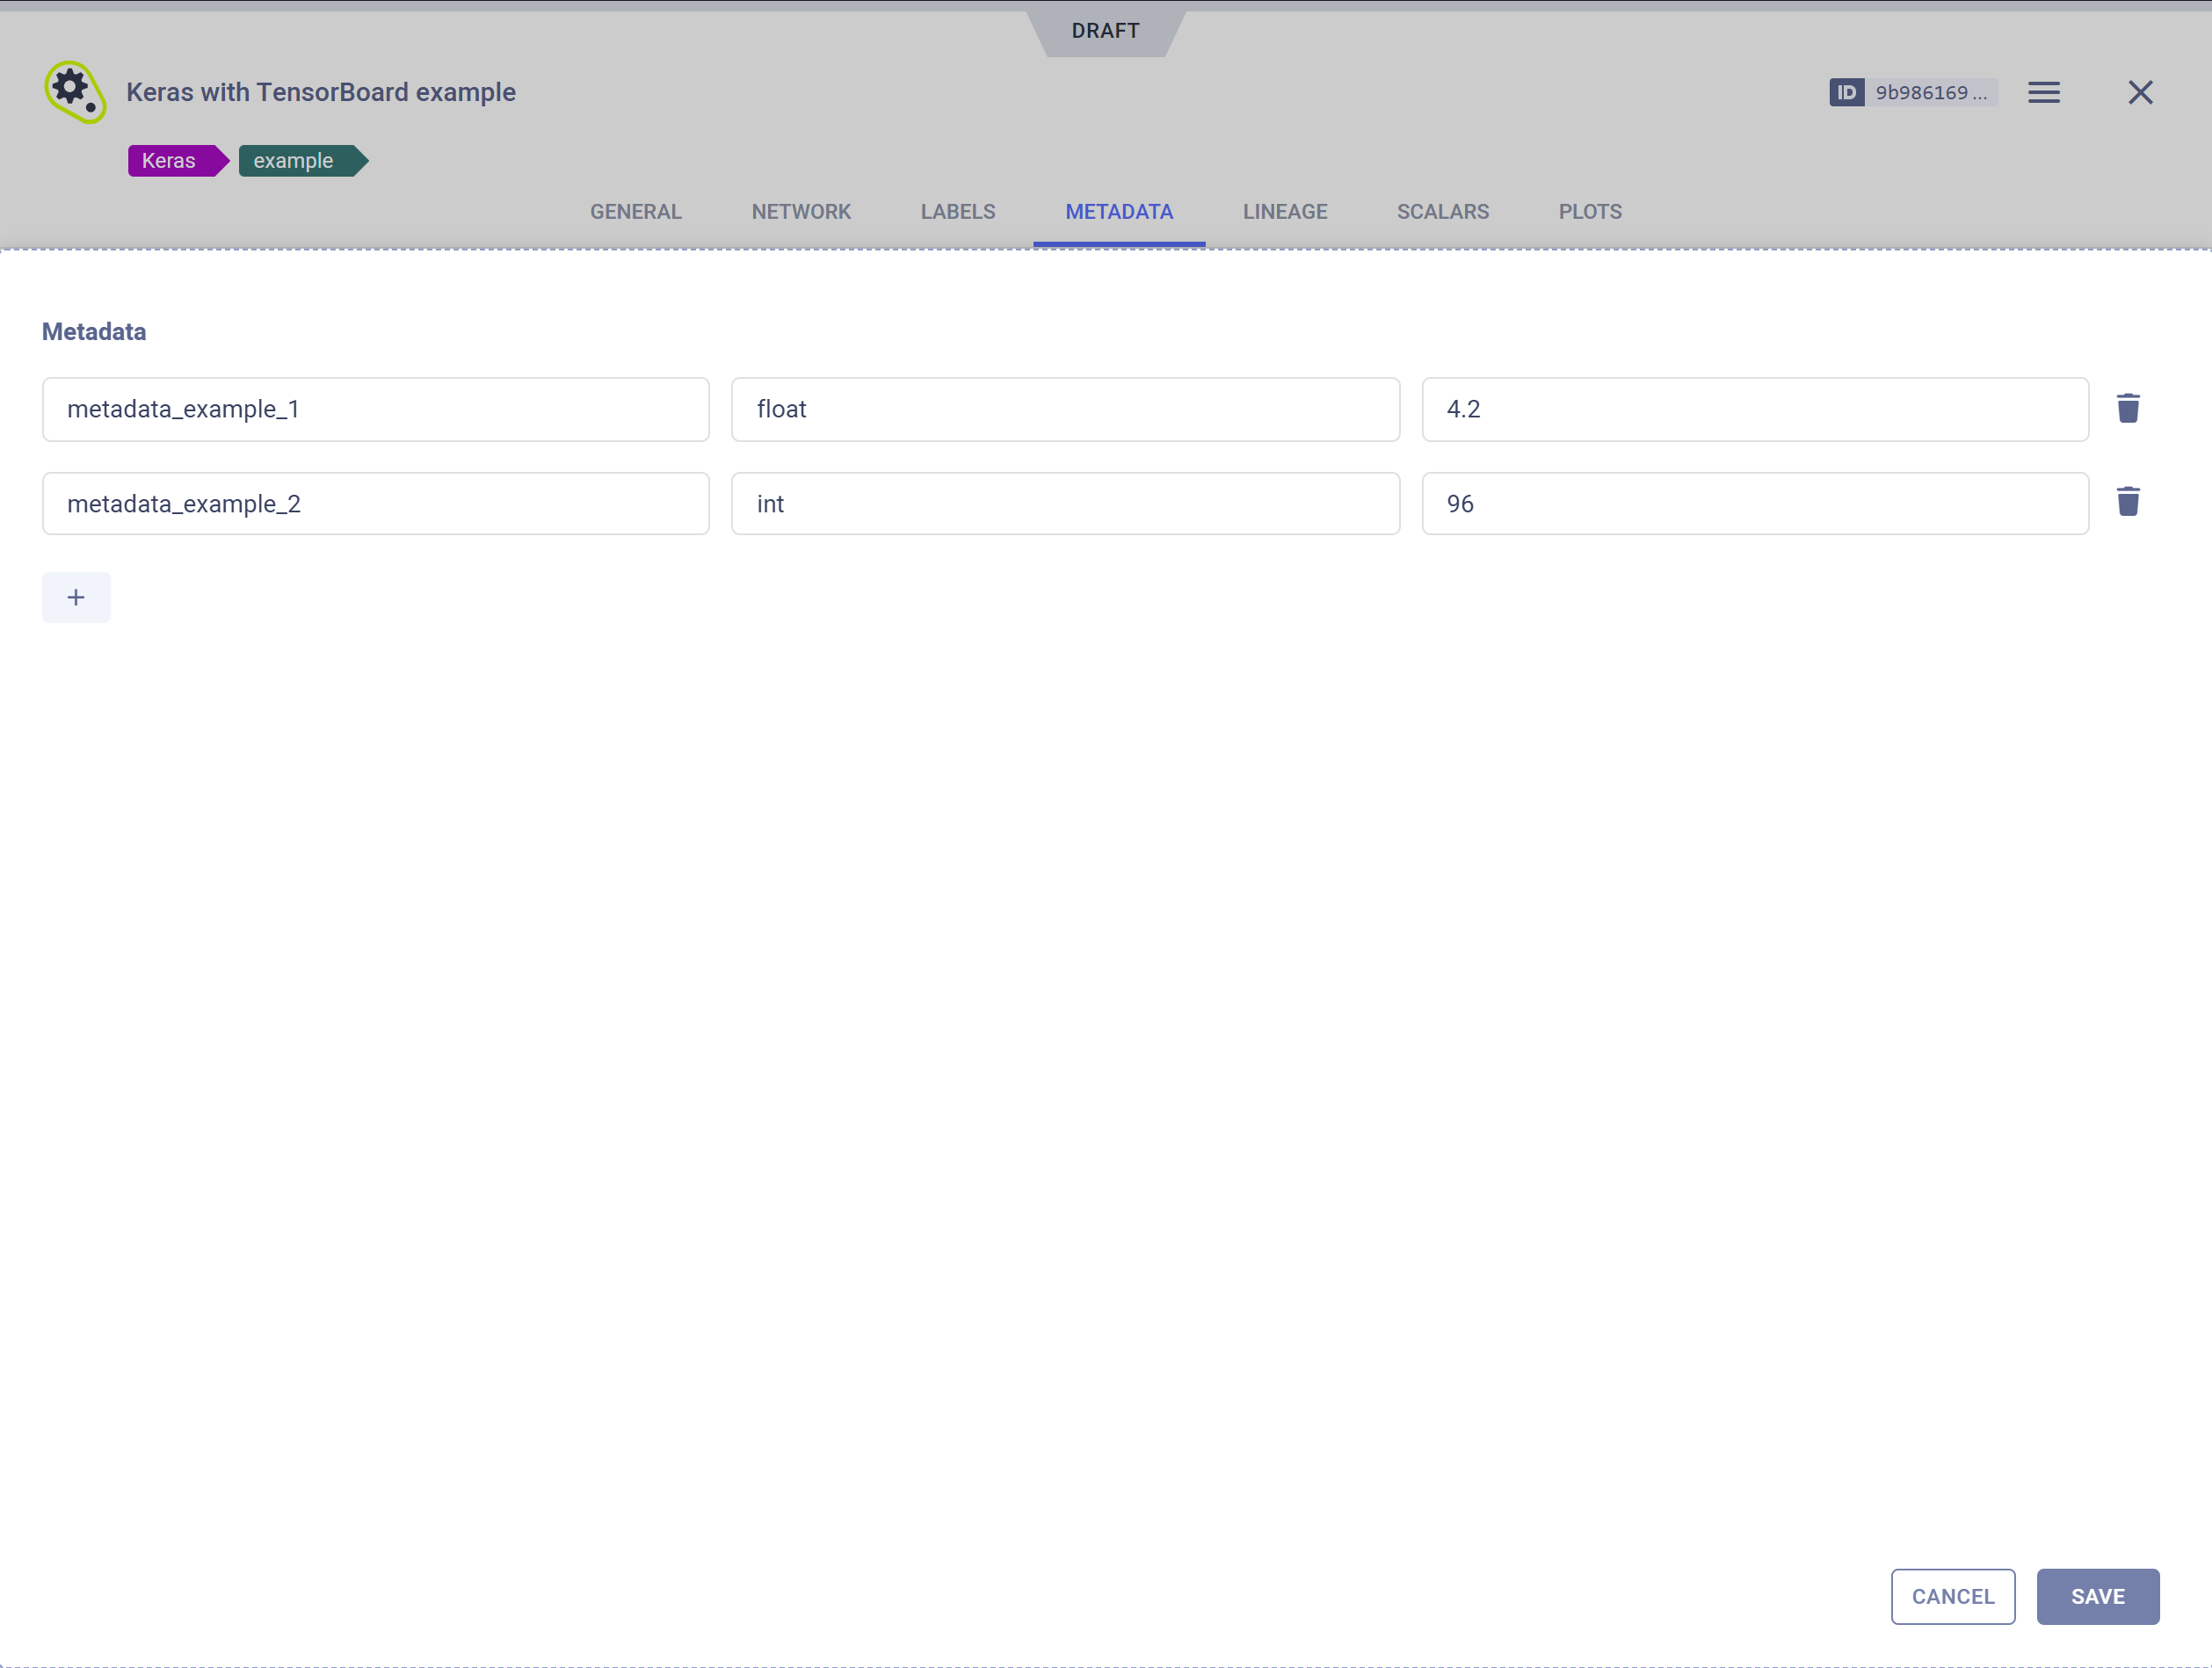Open the float type selector
Screen dimensions: 2212x1668
(x=1064, y=409)
